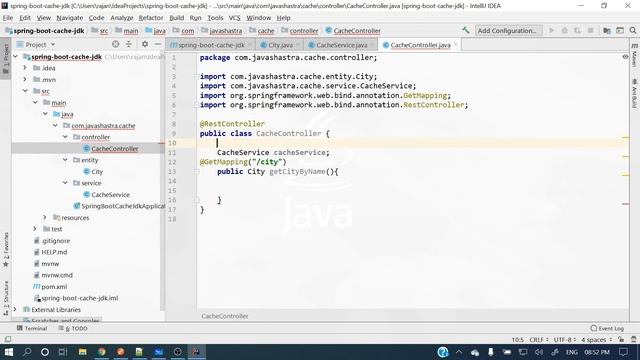Viewport: 640px width, 360px height.
Task: Click the Build project hammer icon
Action: [x=465, y=30]
